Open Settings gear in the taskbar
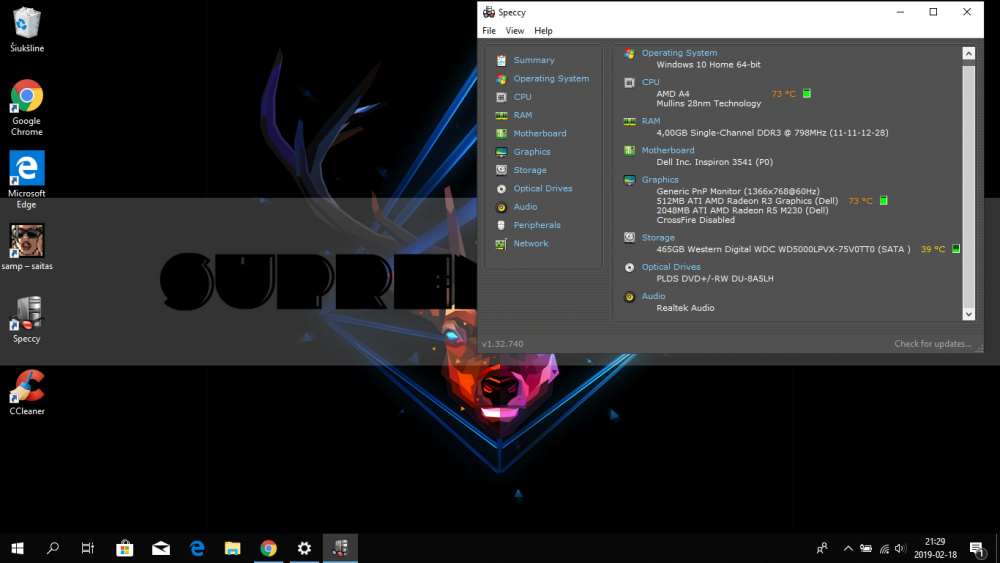Screen dimensions: 1000x563 click(304, 548)
